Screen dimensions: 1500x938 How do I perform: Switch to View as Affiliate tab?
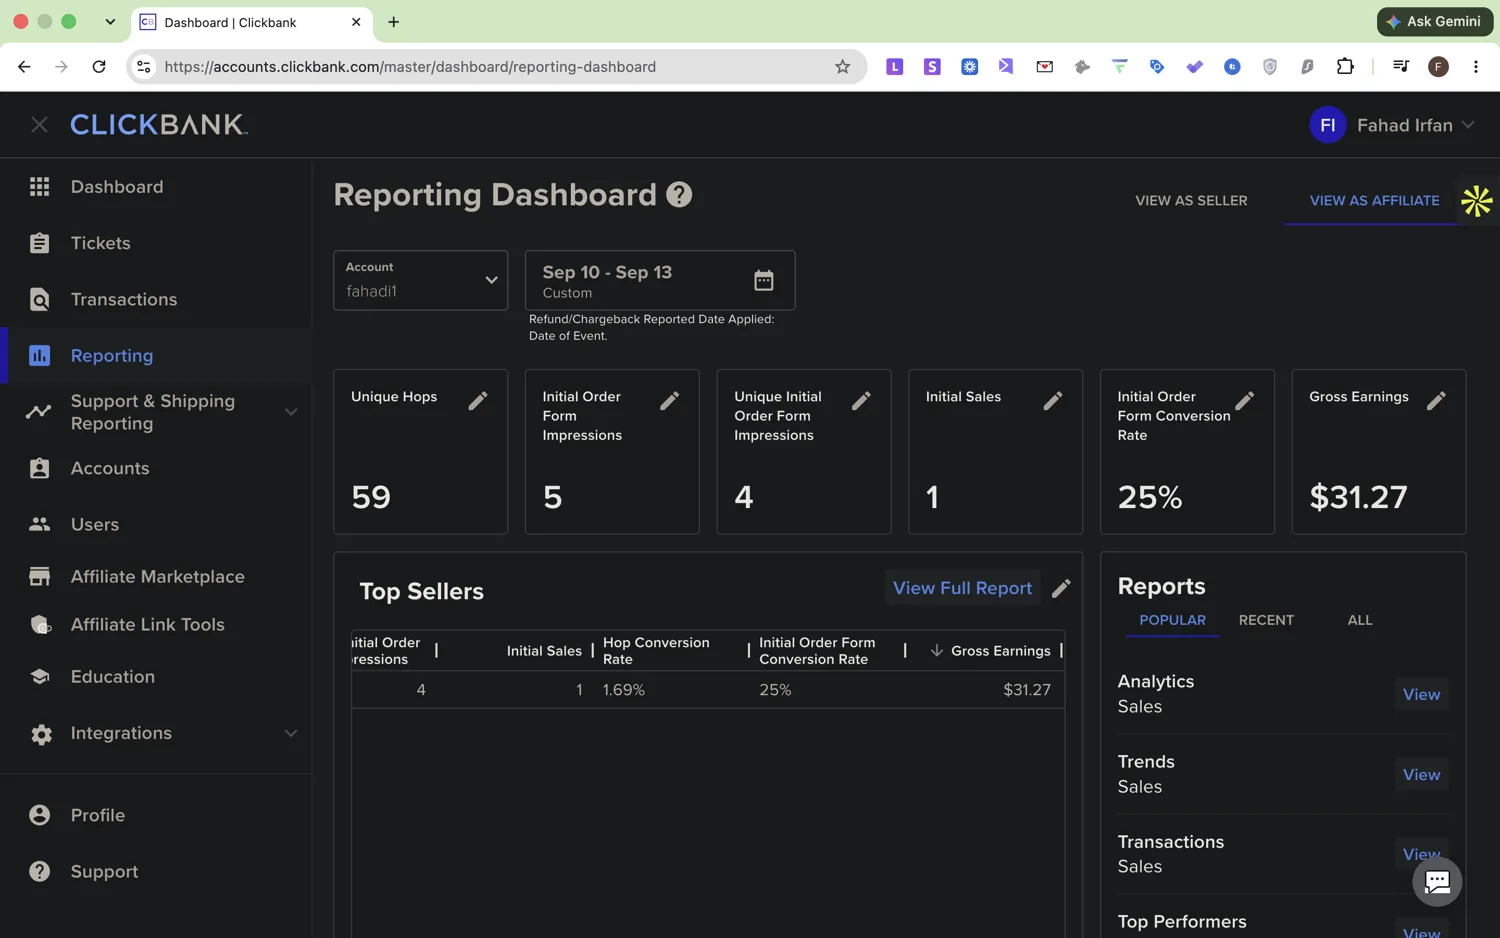[1374, 201]
